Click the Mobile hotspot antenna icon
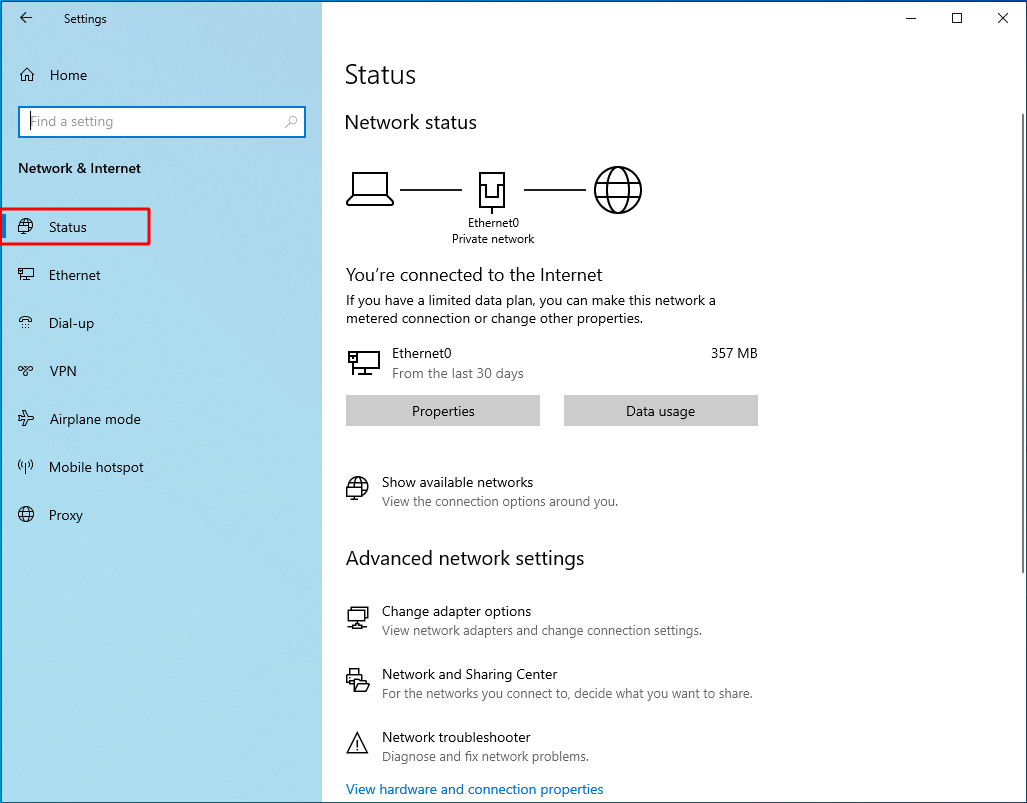1027x803 pixels. (26, 466)
